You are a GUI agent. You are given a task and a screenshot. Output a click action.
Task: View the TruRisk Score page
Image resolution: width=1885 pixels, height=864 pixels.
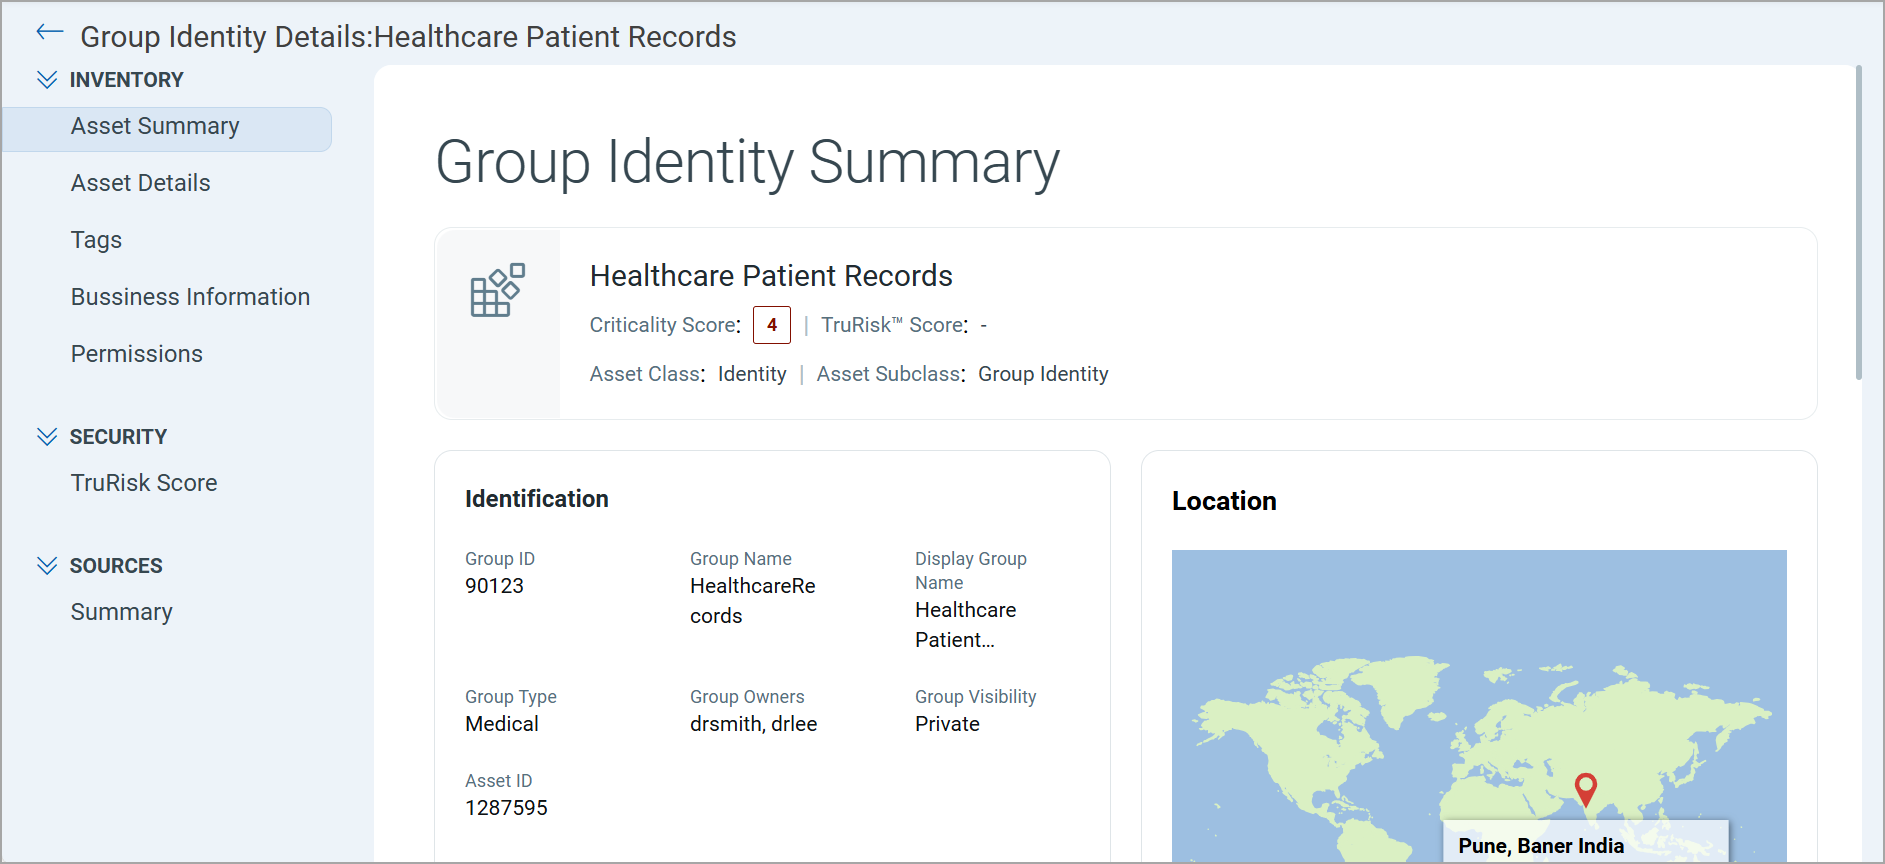144,484
